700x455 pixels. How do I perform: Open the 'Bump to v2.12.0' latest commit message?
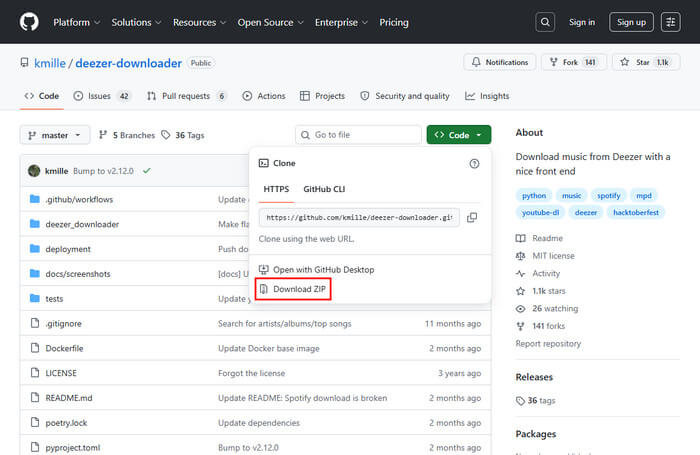click(x=103, y=171)
